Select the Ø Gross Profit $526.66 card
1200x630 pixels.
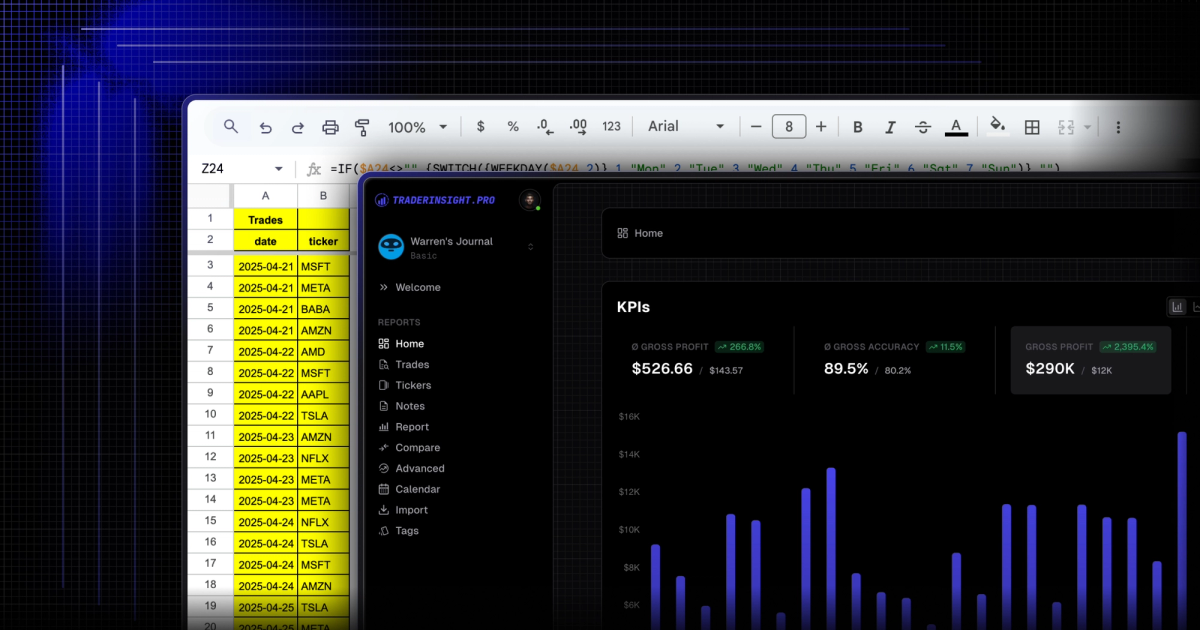(x=697, y=359)
